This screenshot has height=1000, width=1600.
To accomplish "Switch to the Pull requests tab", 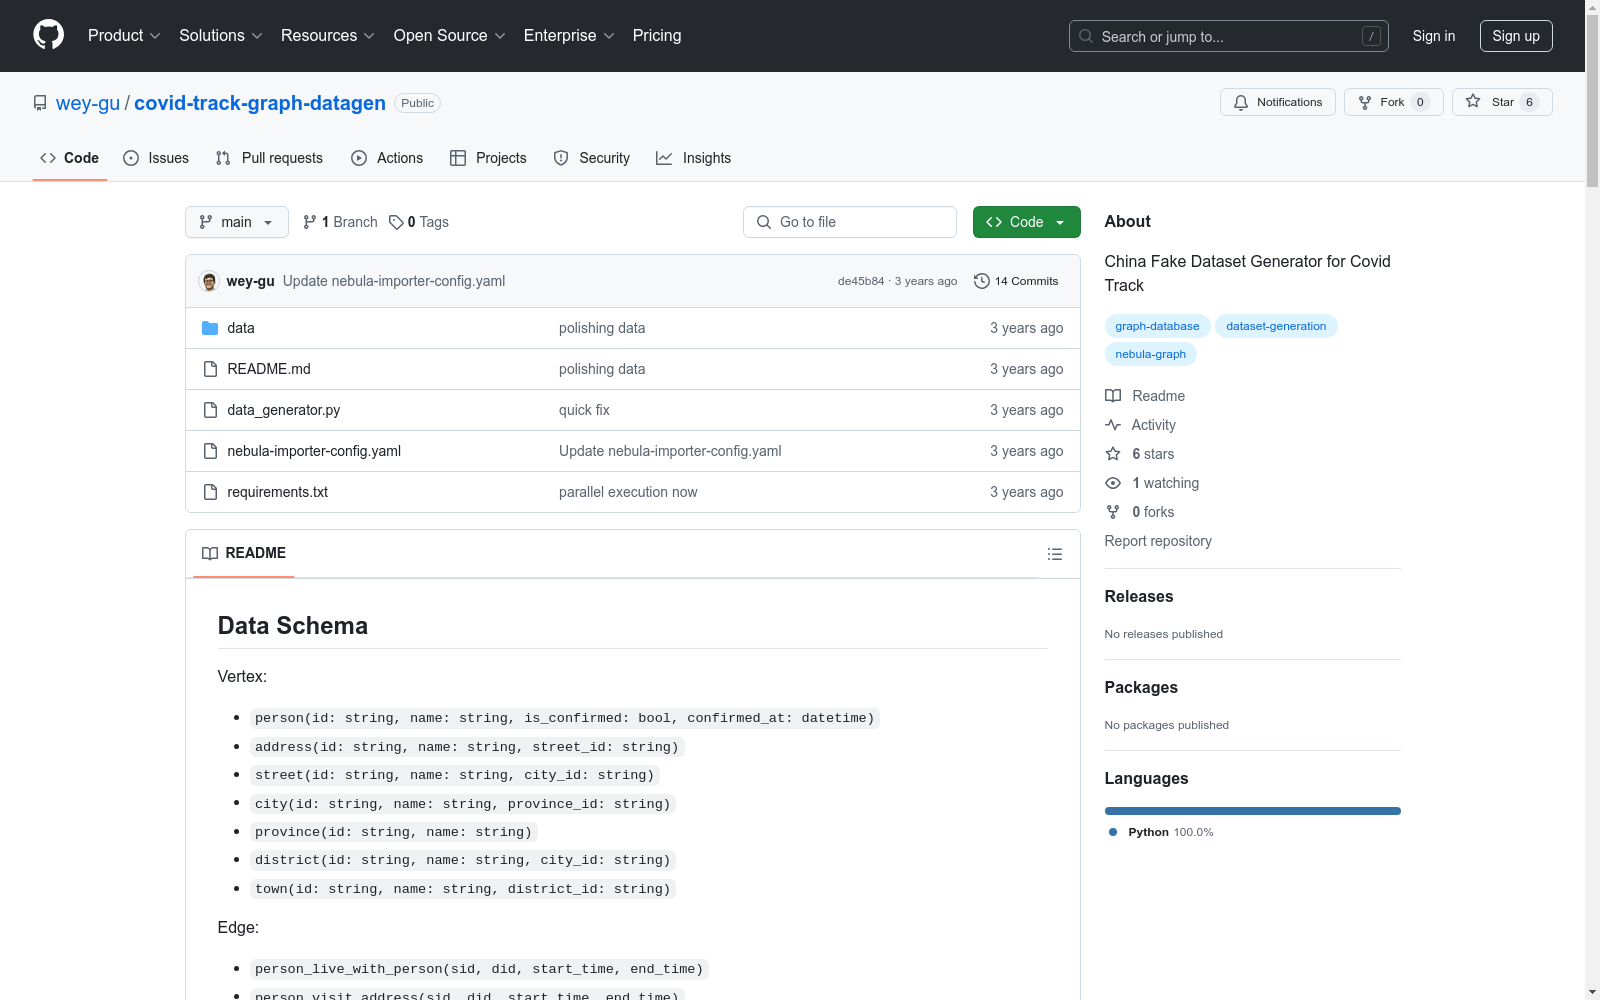I will [269, 158].
